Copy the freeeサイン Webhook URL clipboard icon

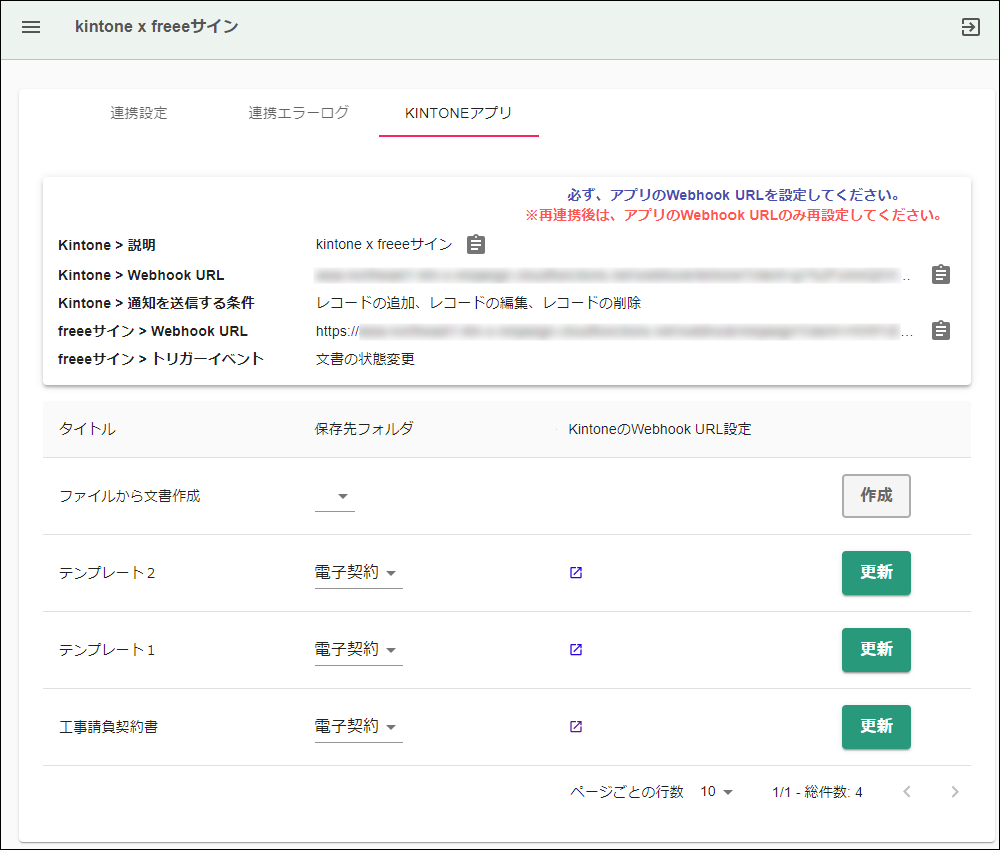pyautogui.click(x=941, y=330)
